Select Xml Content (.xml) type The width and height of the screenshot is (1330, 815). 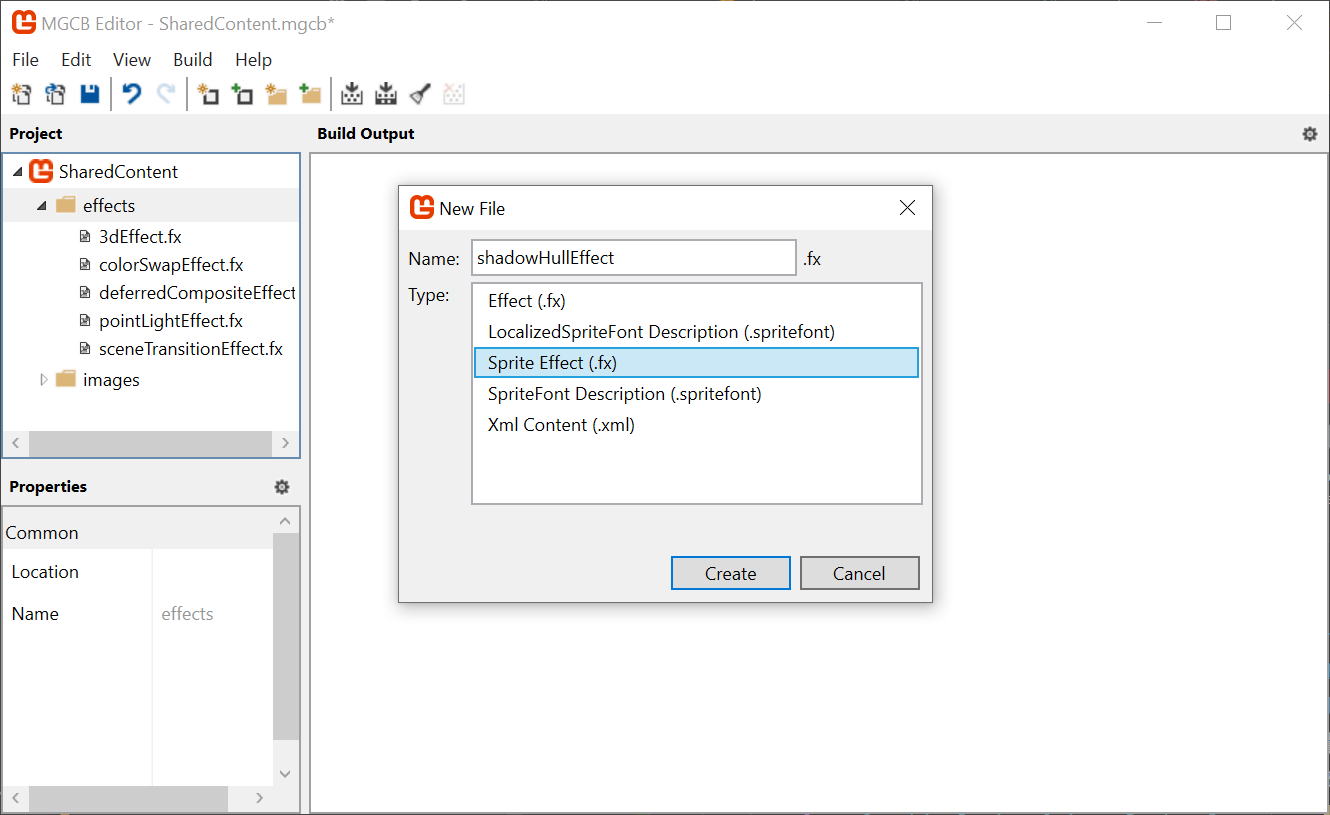pos(560,424)
